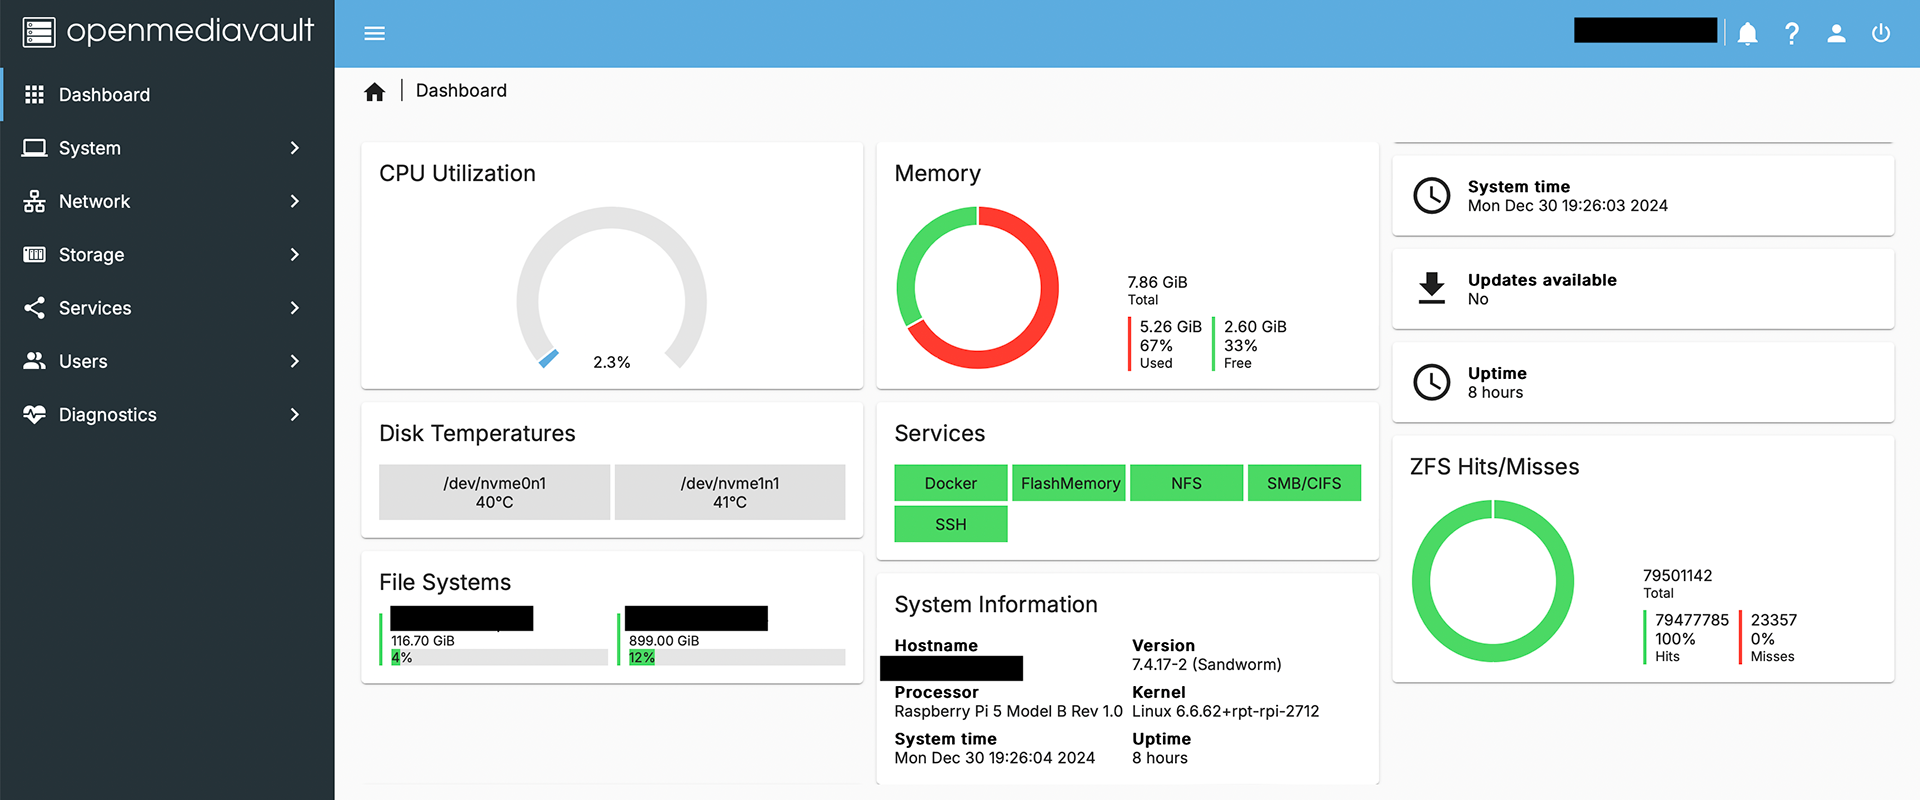The width and height of the screenshot is (1920, 800).
Task: Expand the Storage section arrow
Action: pos(294,254)
